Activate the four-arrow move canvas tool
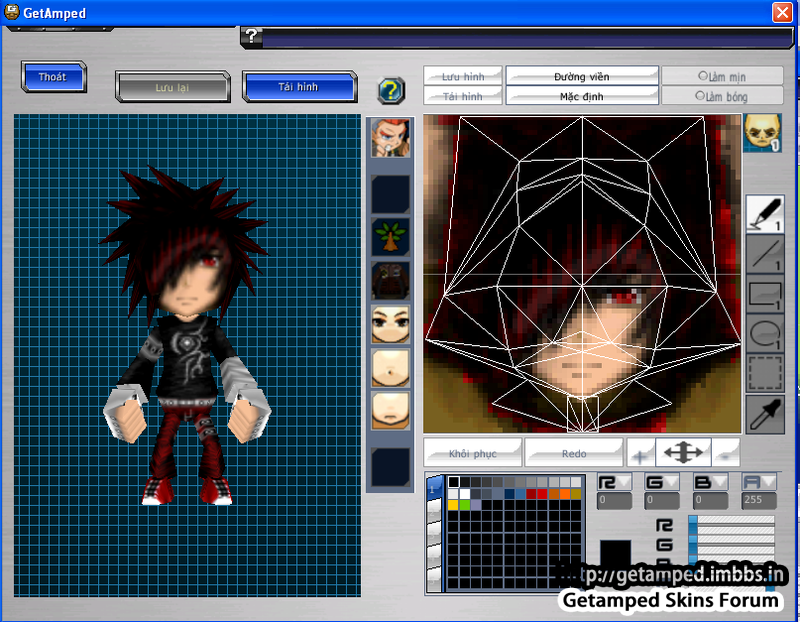Image resolution: width=800 pixels, height=622 pixels. tap(683, 452)
